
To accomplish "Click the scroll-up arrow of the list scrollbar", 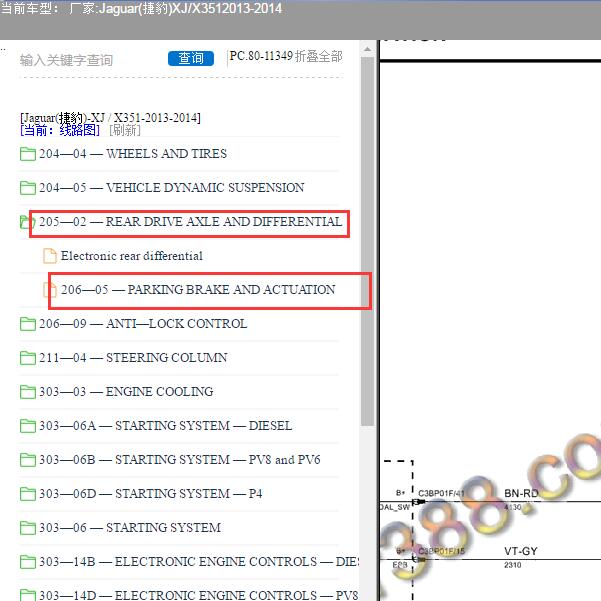I will coord(368,49).
